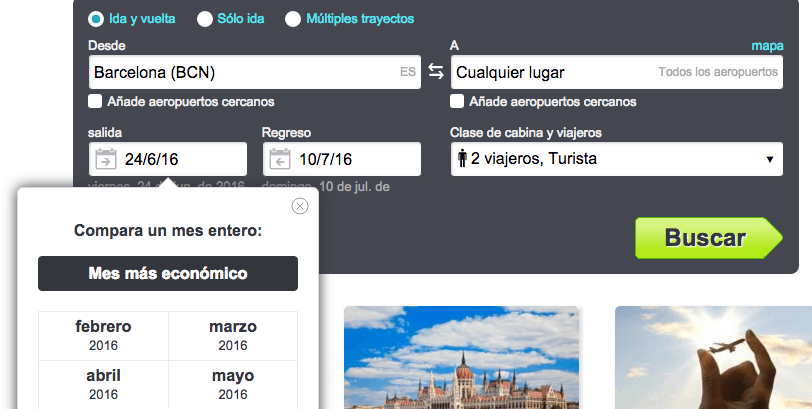
Task: Enable nearby airports for the Desde field
Action: point(95,101)
